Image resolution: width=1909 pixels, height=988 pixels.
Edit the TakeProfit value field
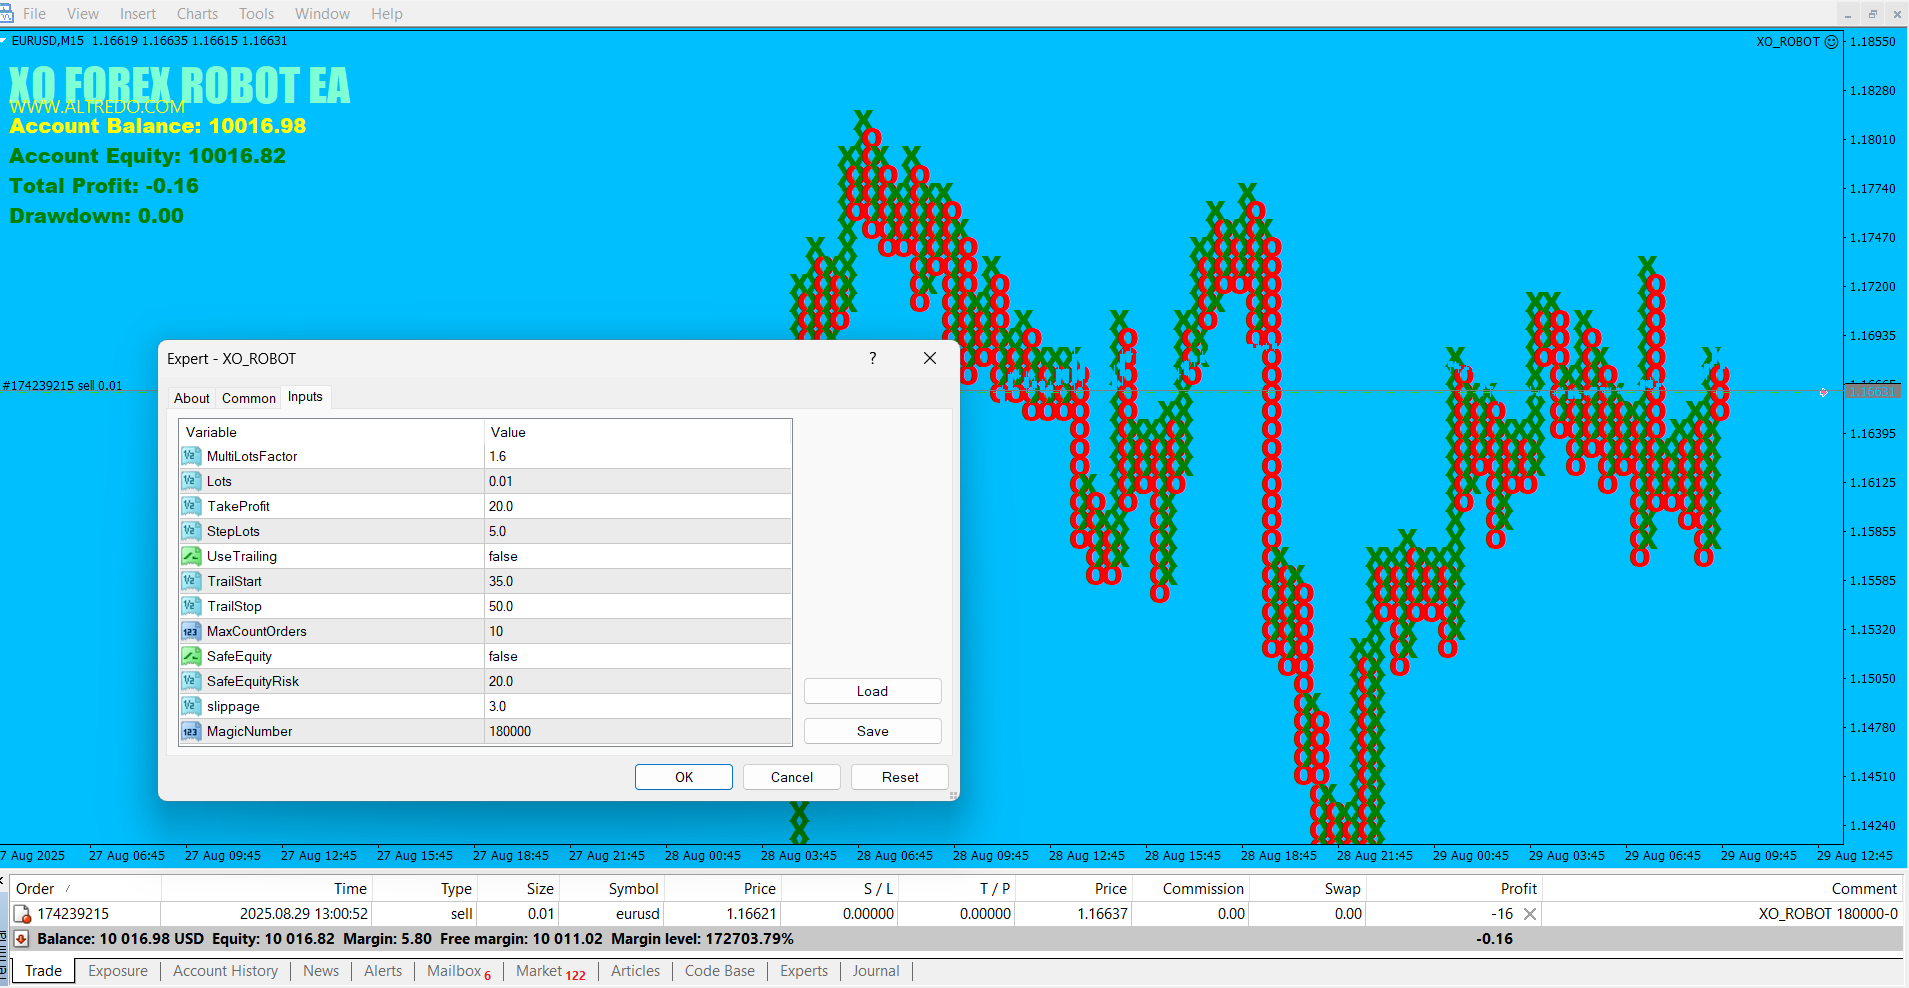(637, 506)
